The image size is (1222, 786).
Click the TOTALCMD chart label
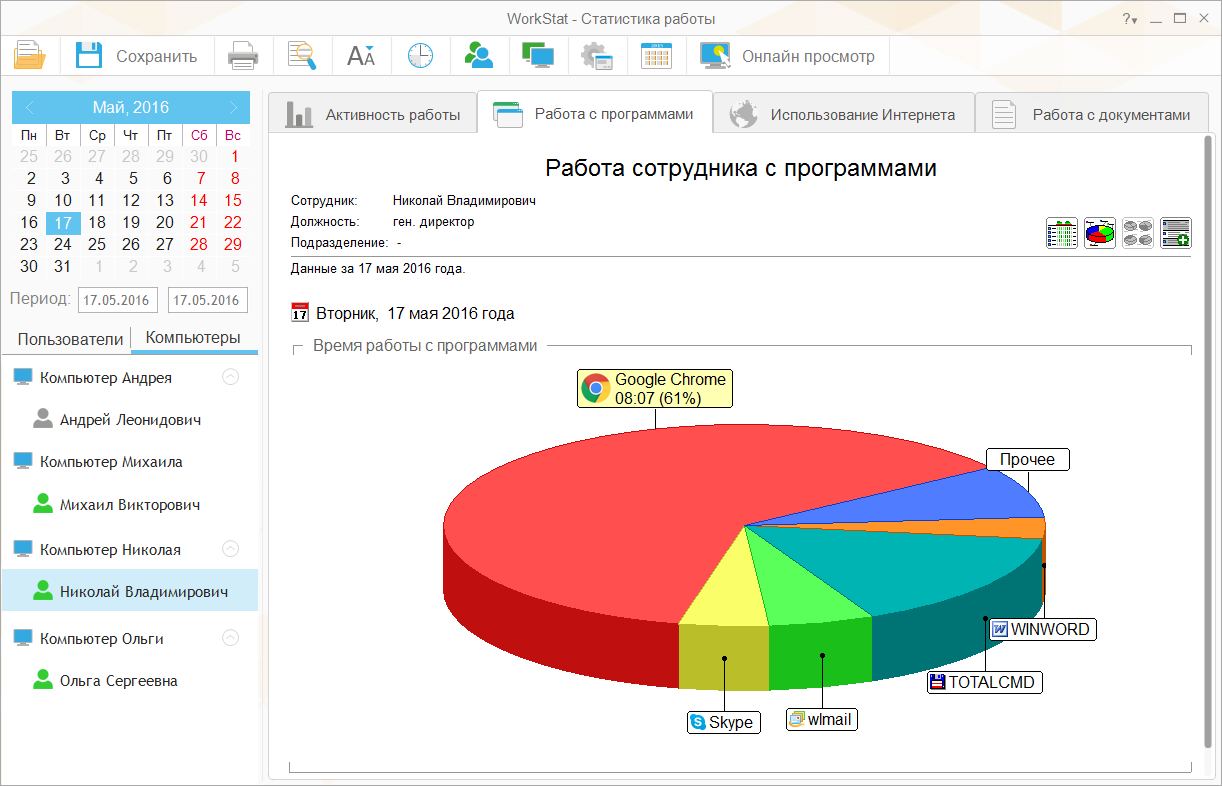pos(985,682)
